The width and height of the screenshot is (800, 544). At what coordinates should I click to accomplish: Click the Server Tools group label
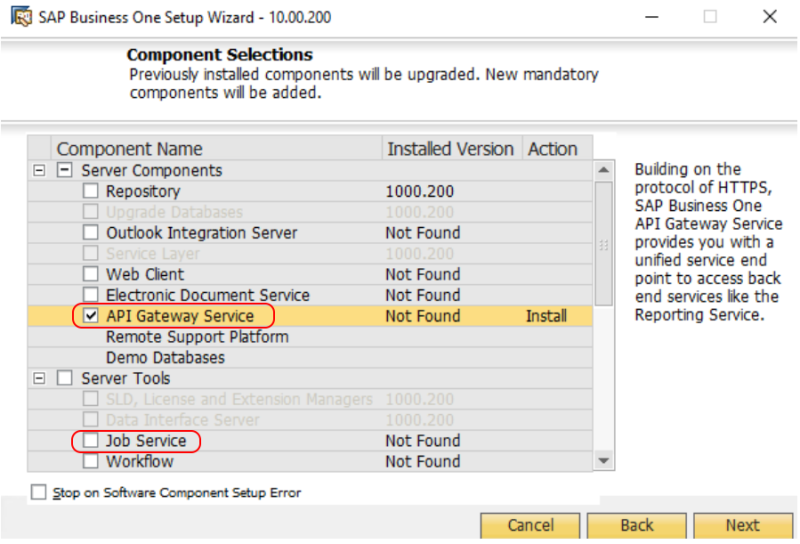(x=126, y=379)
